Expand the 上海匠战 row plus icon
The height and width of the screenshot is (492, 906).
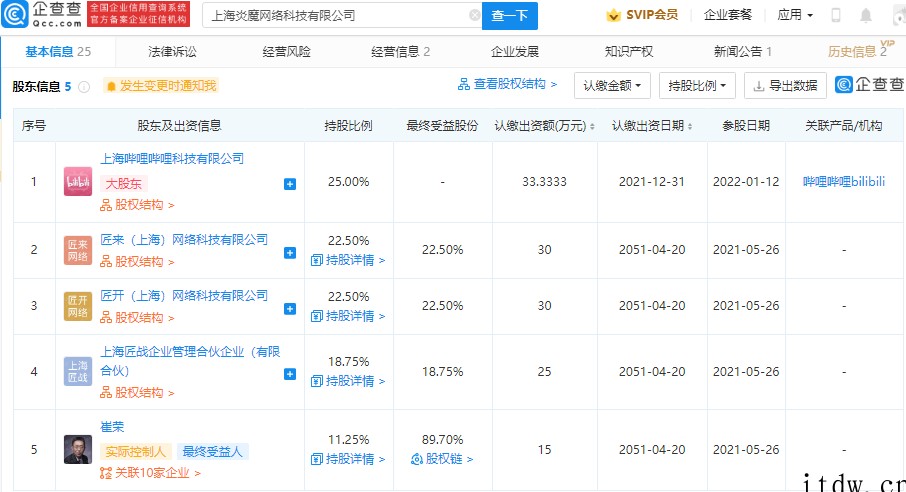pyautogui.click(x=290, y=374)
